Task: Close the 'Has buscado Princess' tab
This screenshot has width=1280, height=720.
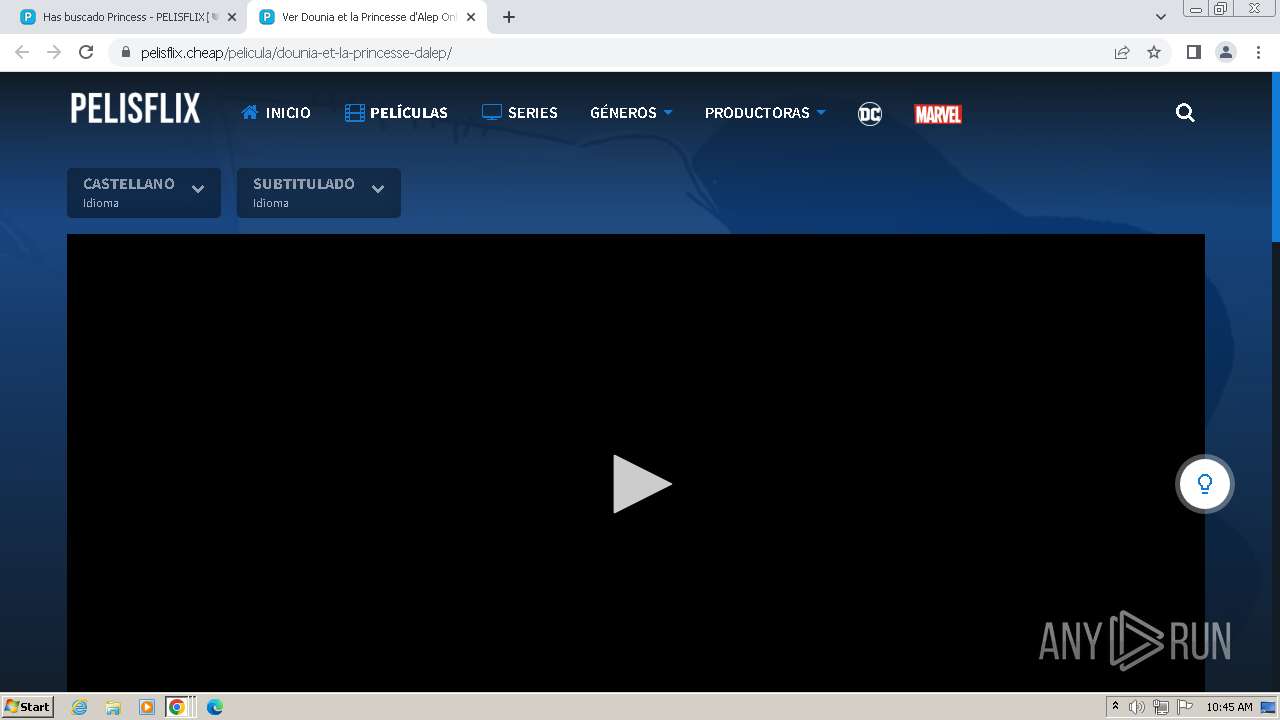Action: [x=232, y=17]
